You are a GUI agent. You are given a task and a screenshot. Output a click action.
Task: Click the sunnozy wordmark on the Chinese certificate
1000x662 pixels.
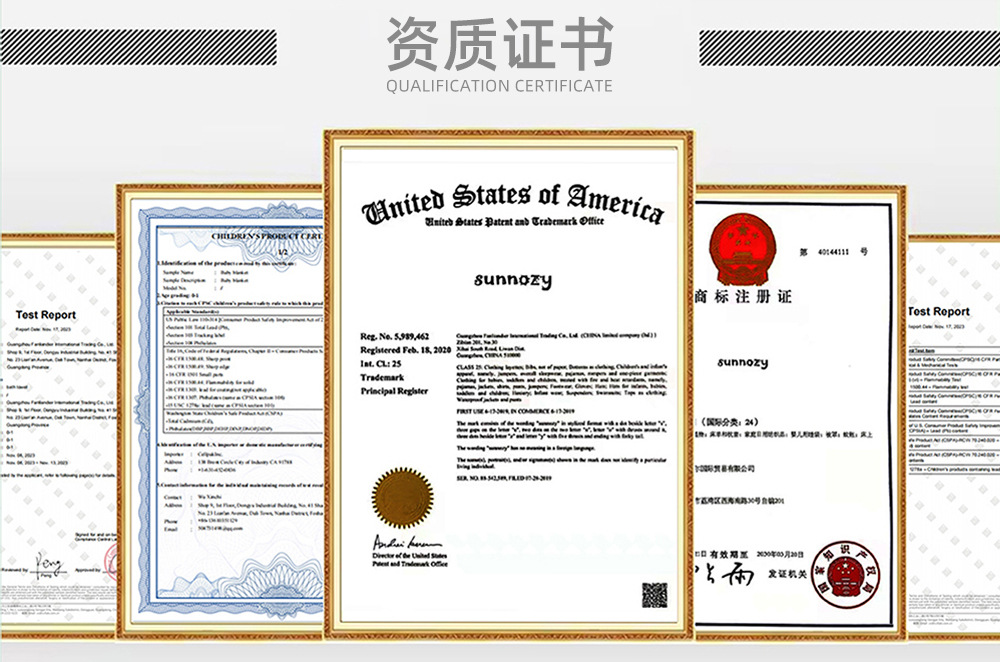point(742,362)
